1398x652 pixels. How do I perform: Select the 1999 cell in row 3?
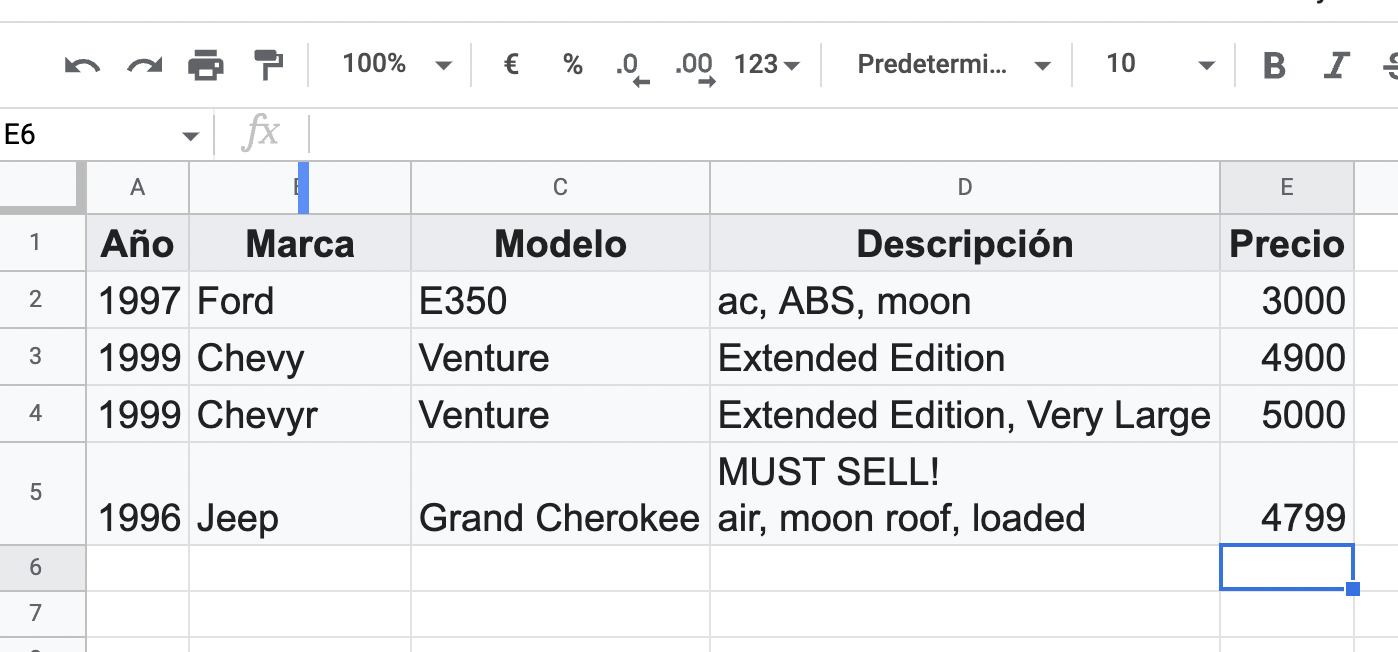click(138, 357)
